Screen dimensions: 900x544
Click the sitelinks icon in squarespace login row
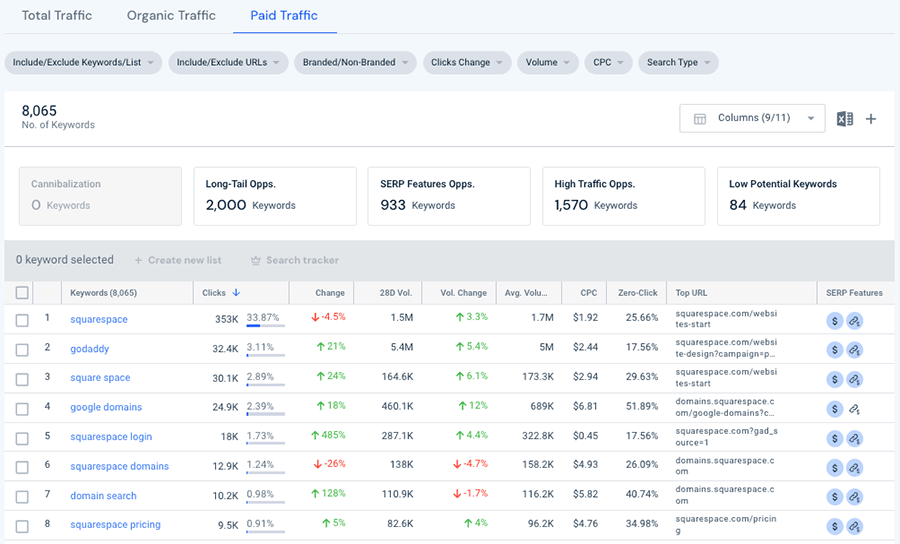[855, 439]
